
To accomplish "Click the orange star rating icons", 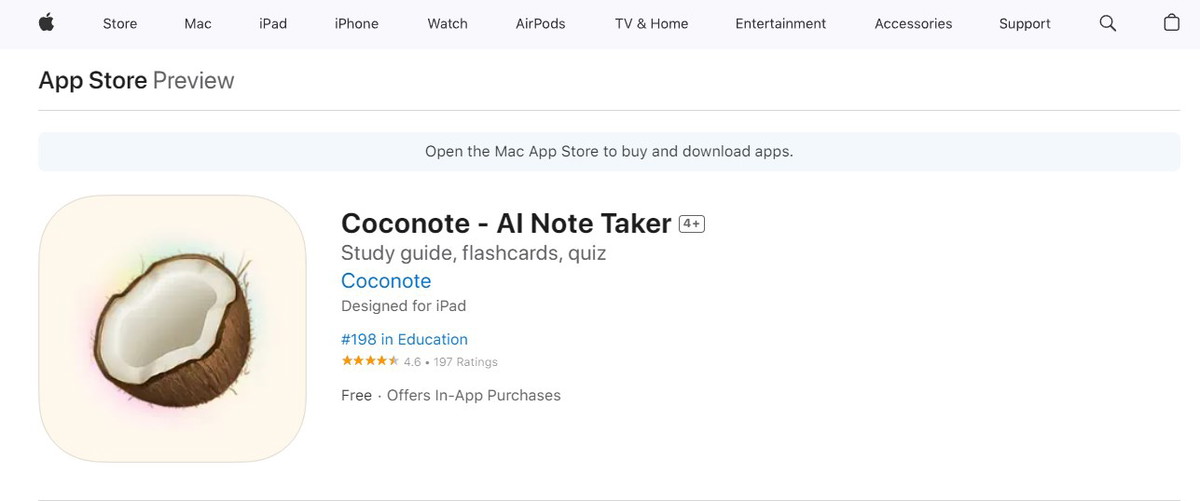I will click(370, 361).
